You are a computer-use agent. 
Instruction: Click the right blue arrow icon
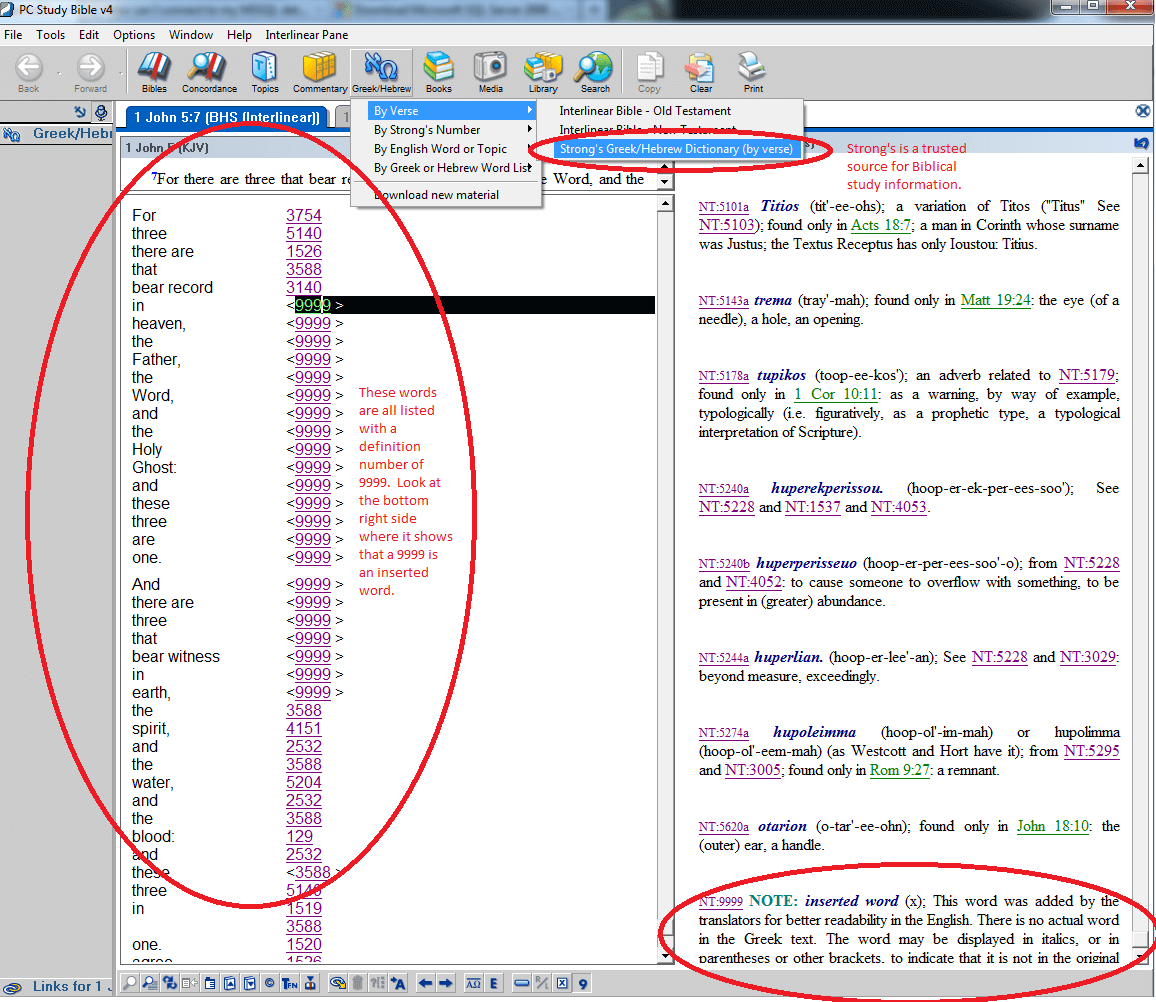tap(446, 983)
